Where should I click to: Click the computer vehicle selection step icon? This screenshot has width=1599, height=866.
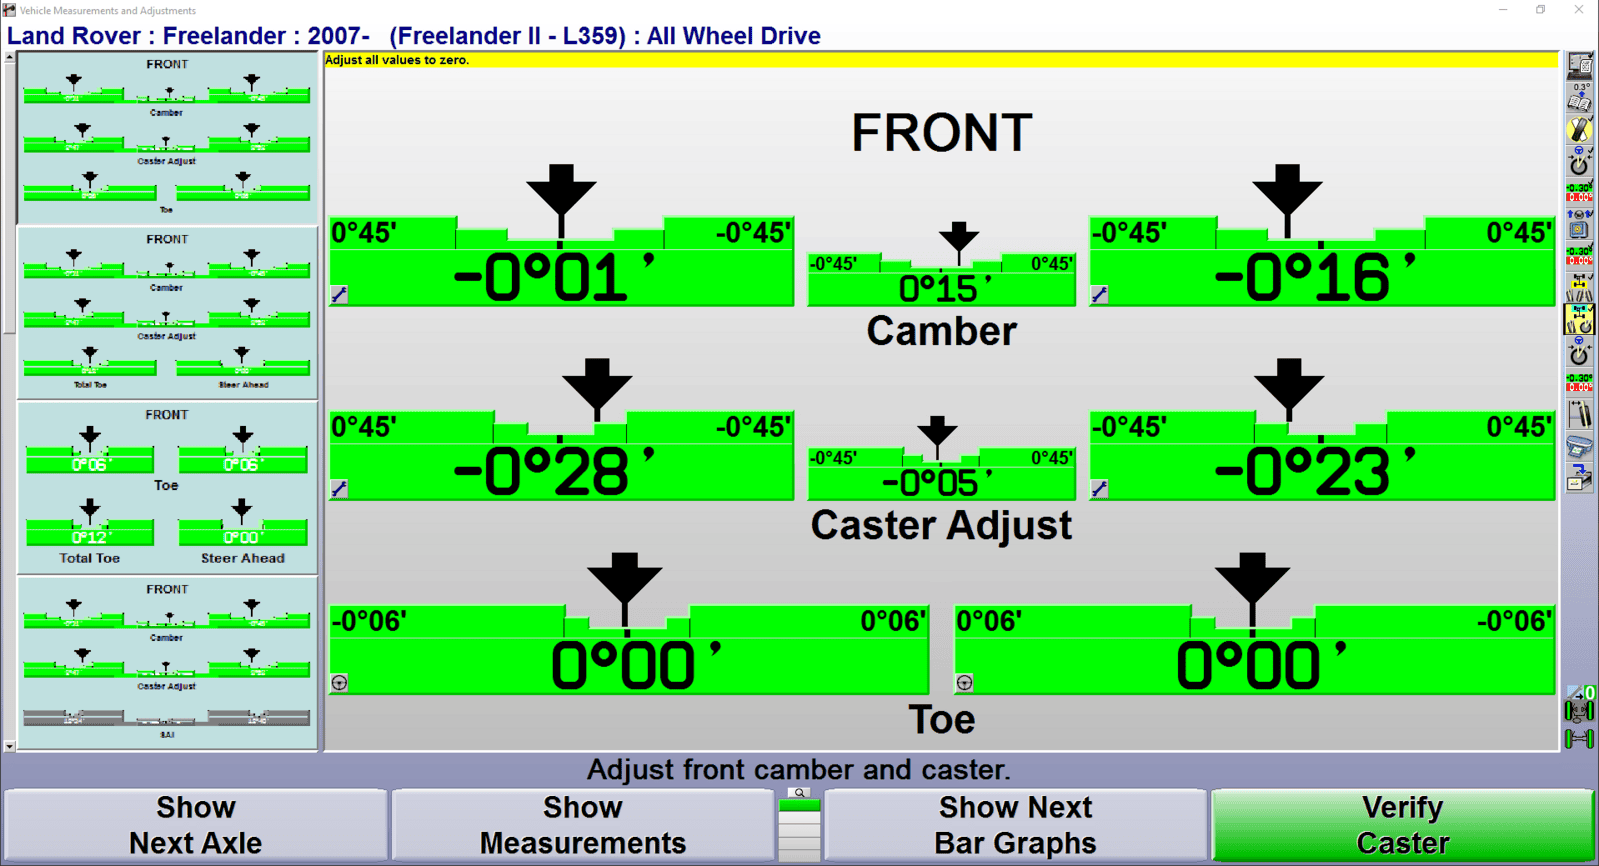tap(1580, 66)
